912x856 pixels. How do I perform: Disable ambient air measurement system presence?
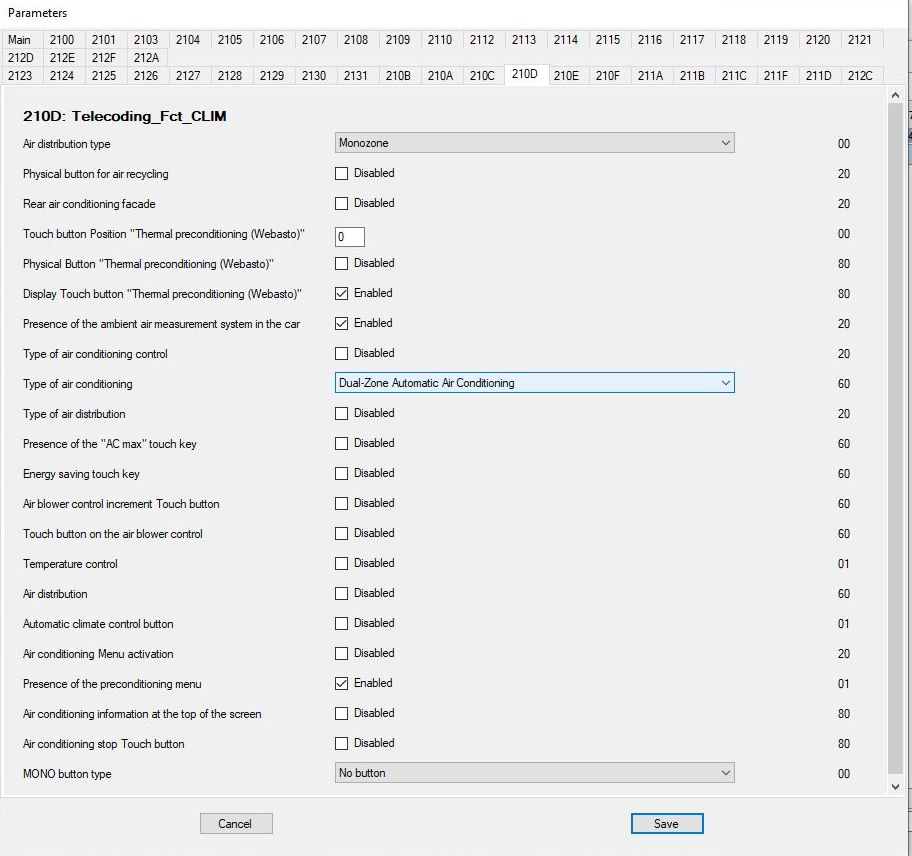coord(342,323)
